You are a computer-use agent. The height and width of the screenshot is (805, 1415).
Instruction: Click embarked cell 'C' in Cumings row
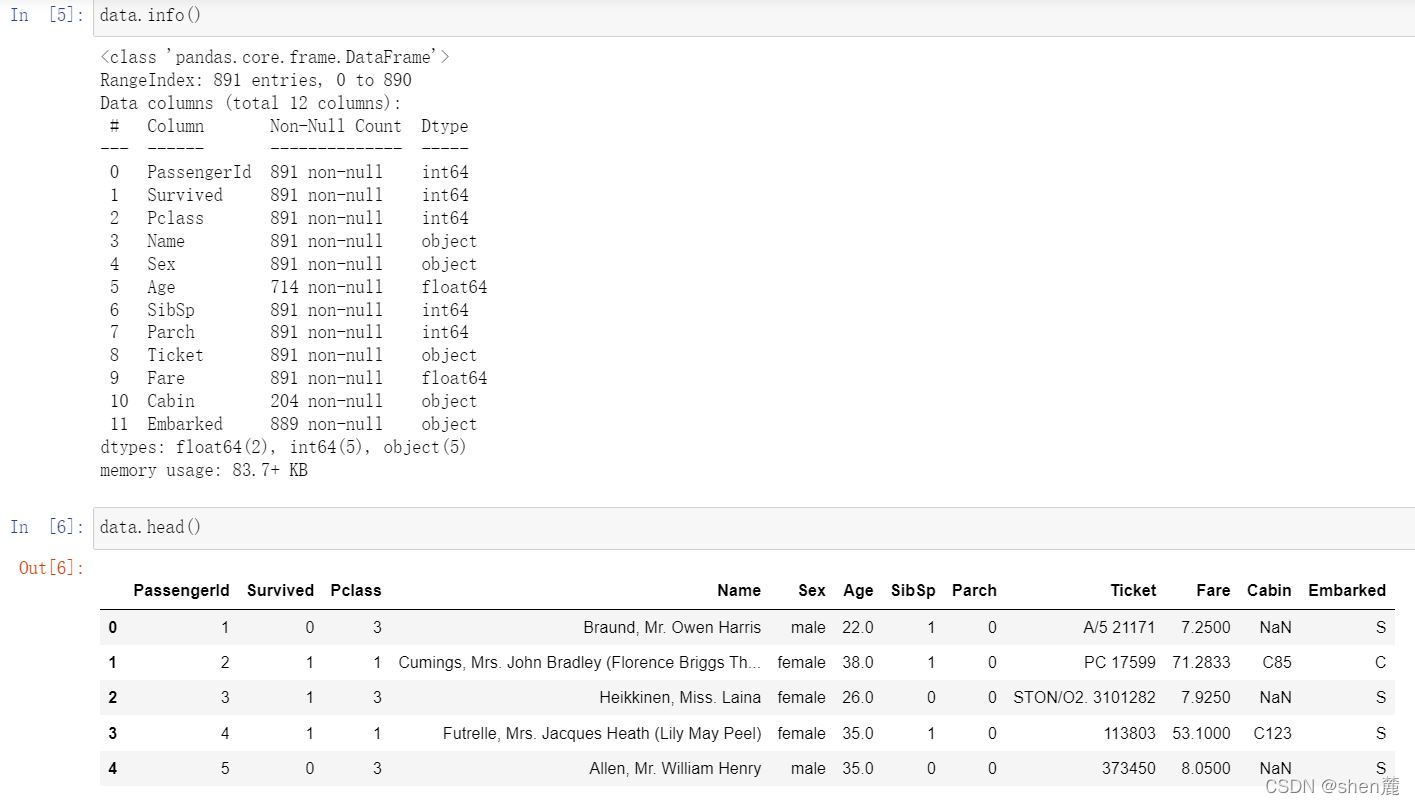coord(1380,662)
